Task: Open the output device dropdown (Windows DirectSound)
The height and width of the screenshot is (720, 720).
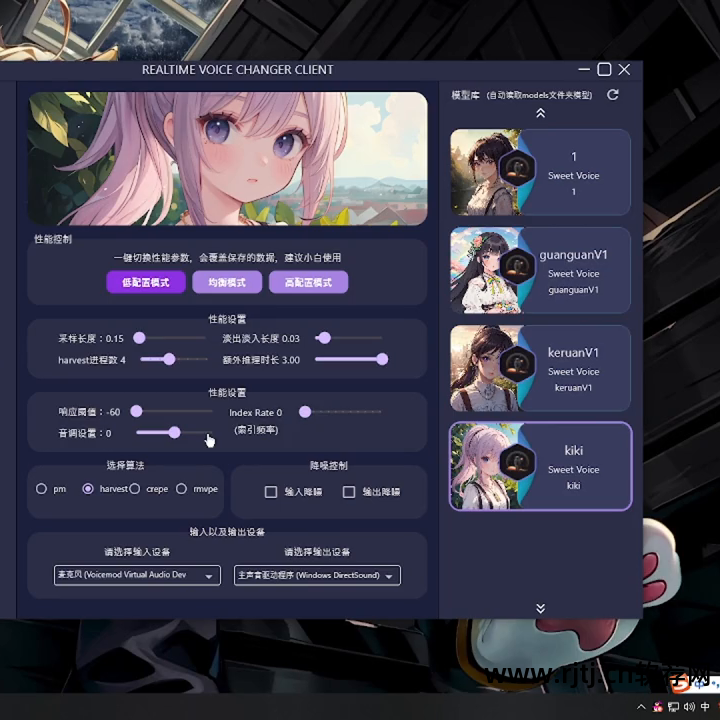Action: [317, 575]
